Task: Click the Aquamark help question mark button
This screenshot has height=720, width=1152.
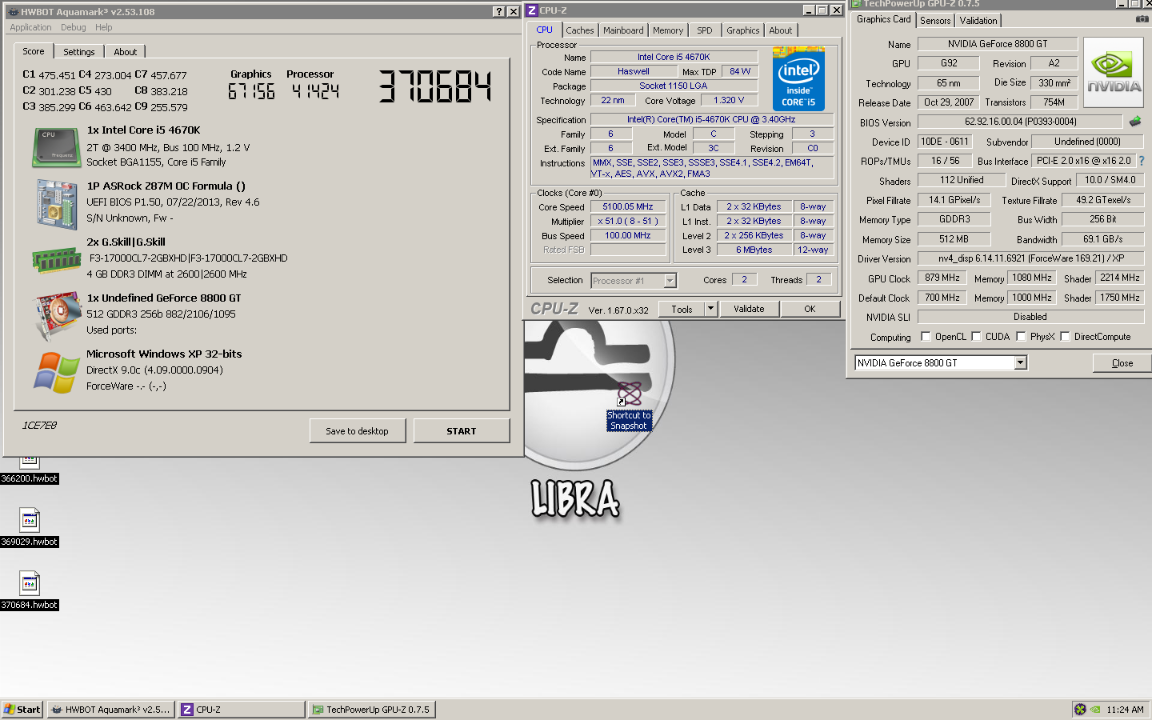Action: (x=499, y=12)
